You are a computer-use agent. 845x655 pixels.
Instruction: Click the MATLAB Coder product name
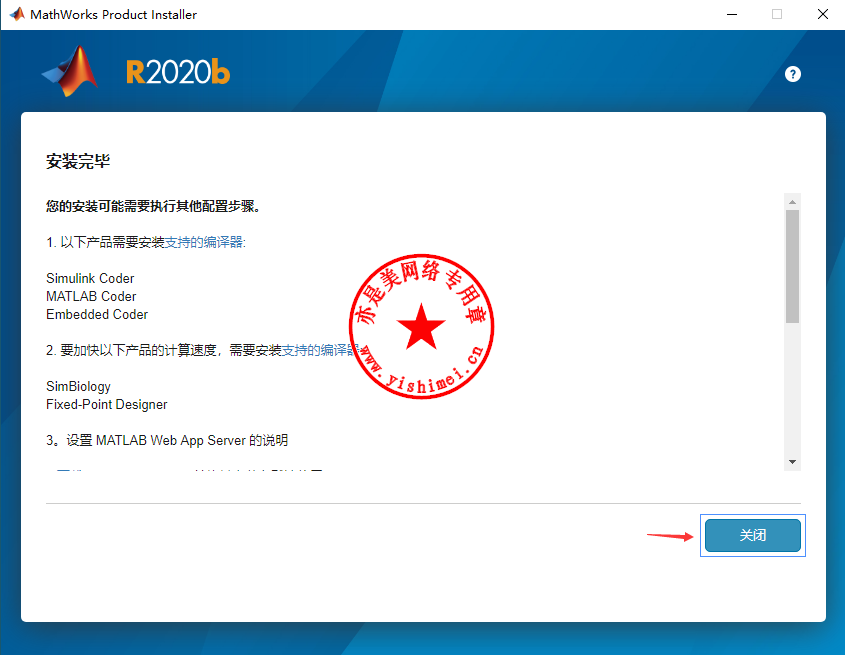click(91, 297)
